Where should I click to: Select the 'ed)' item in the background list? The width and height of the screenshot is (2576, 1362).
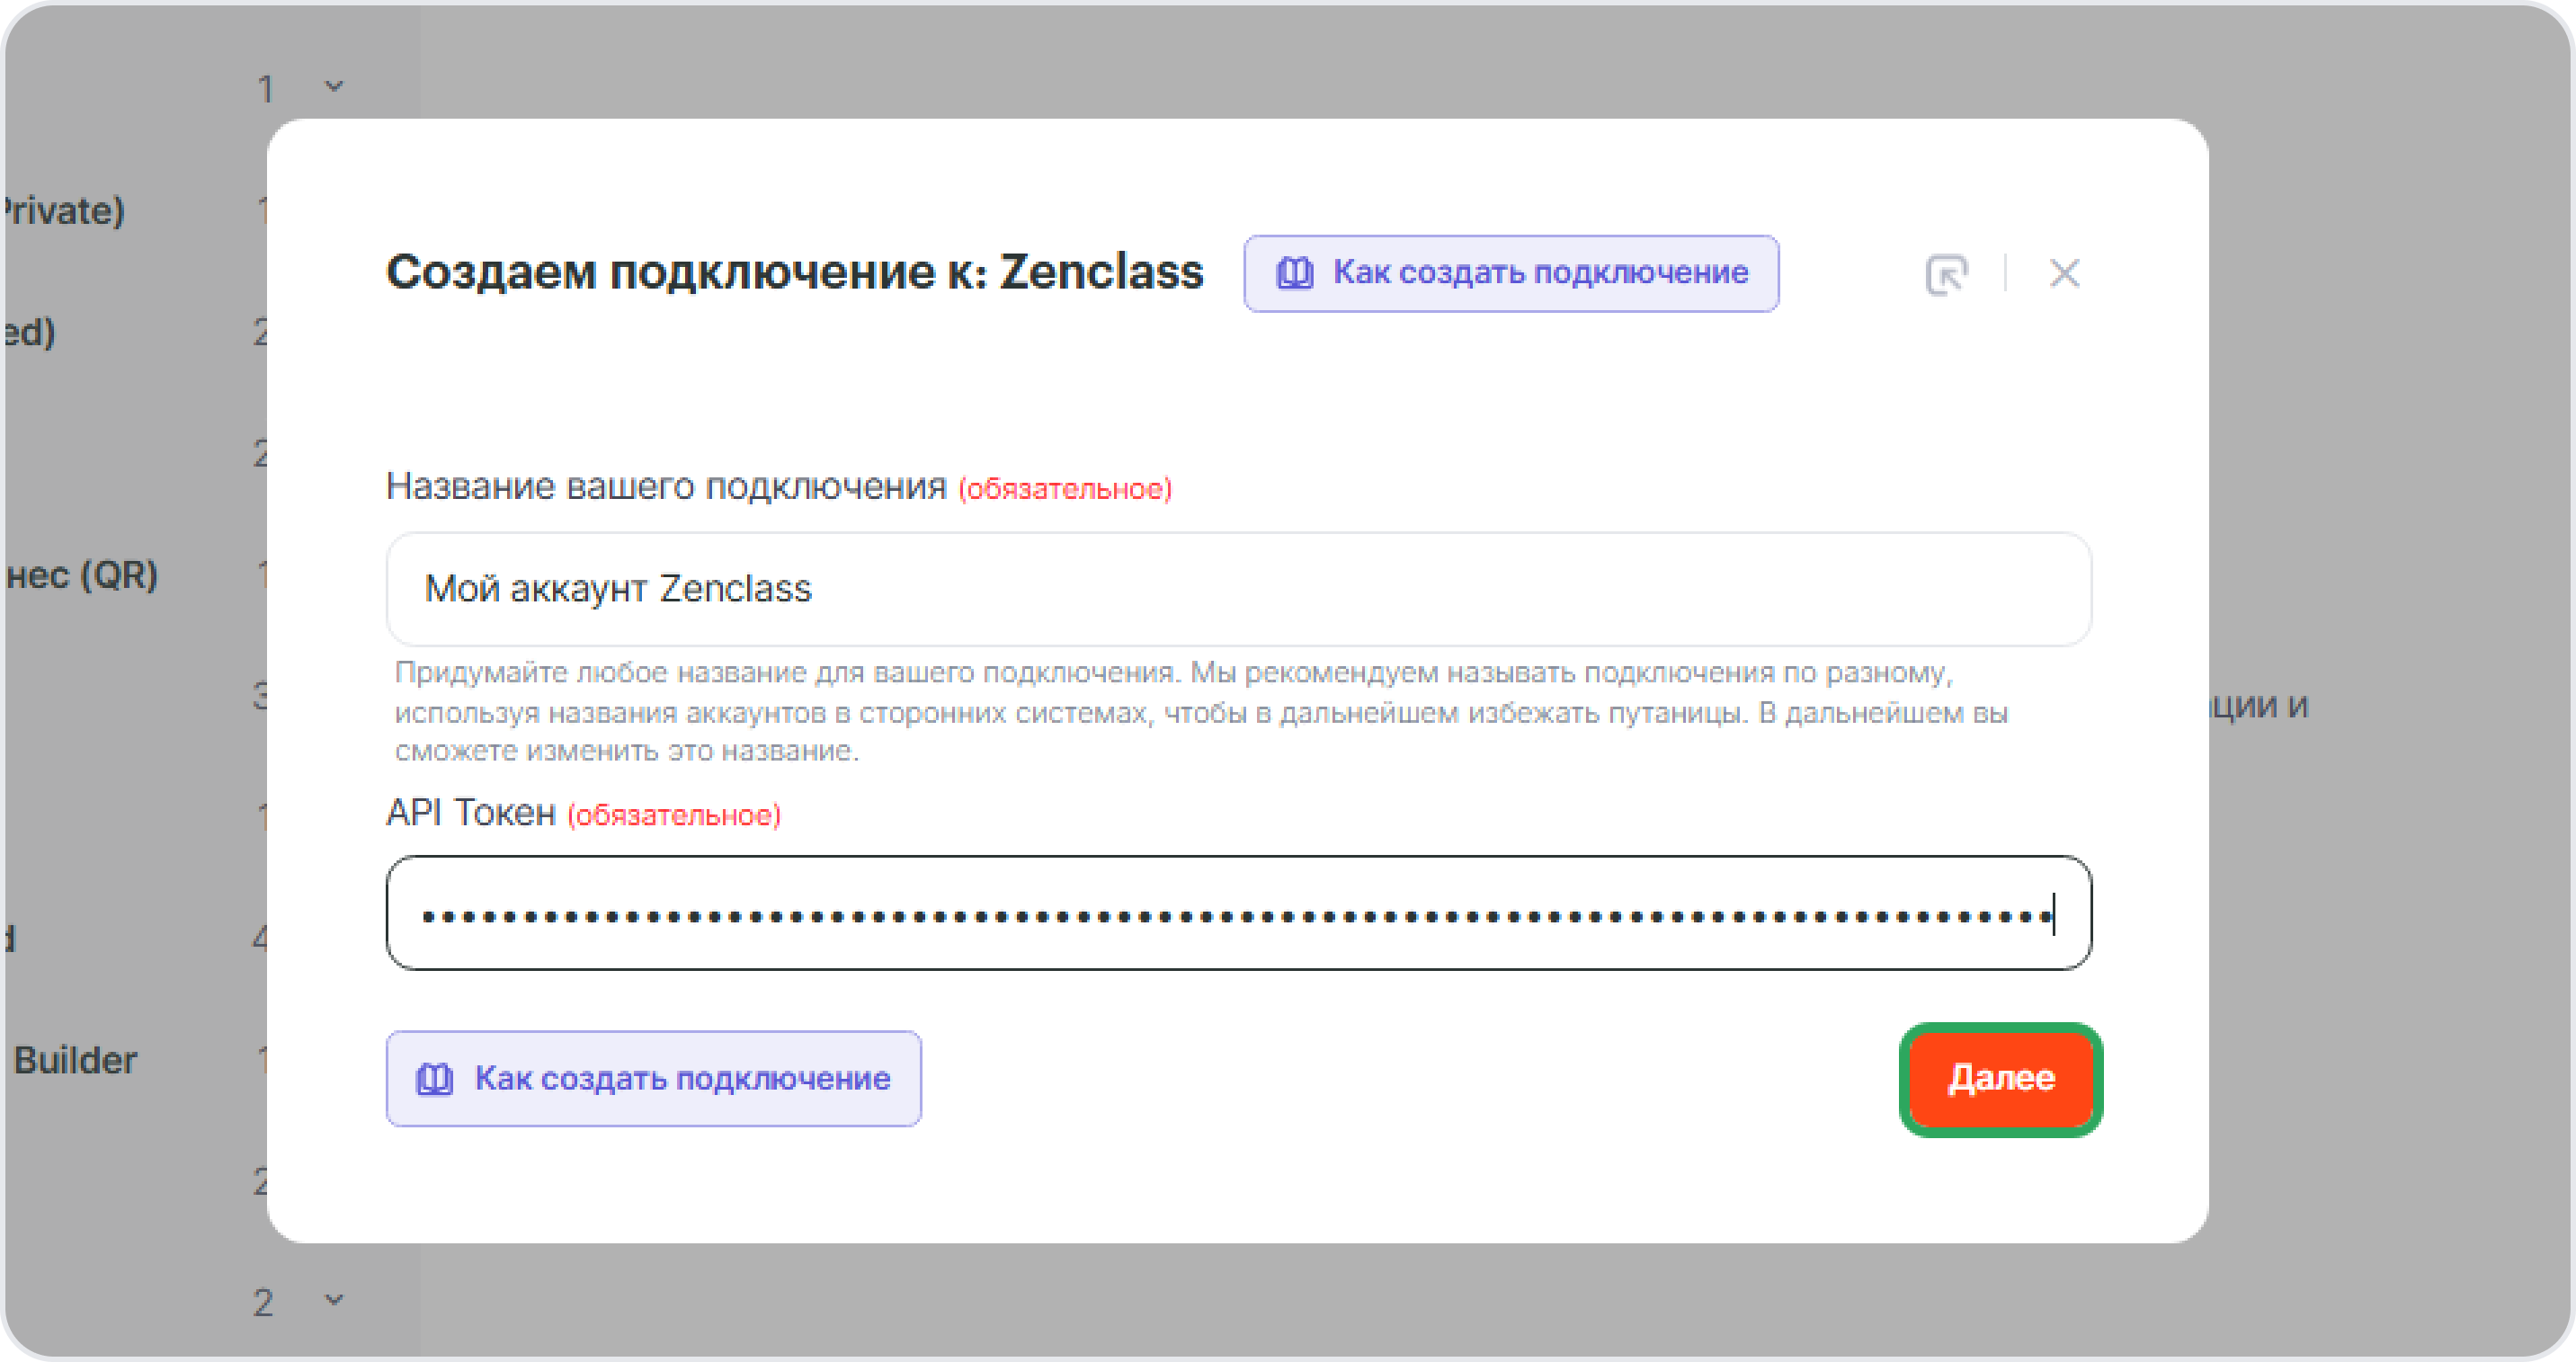[x=28, y=332]
